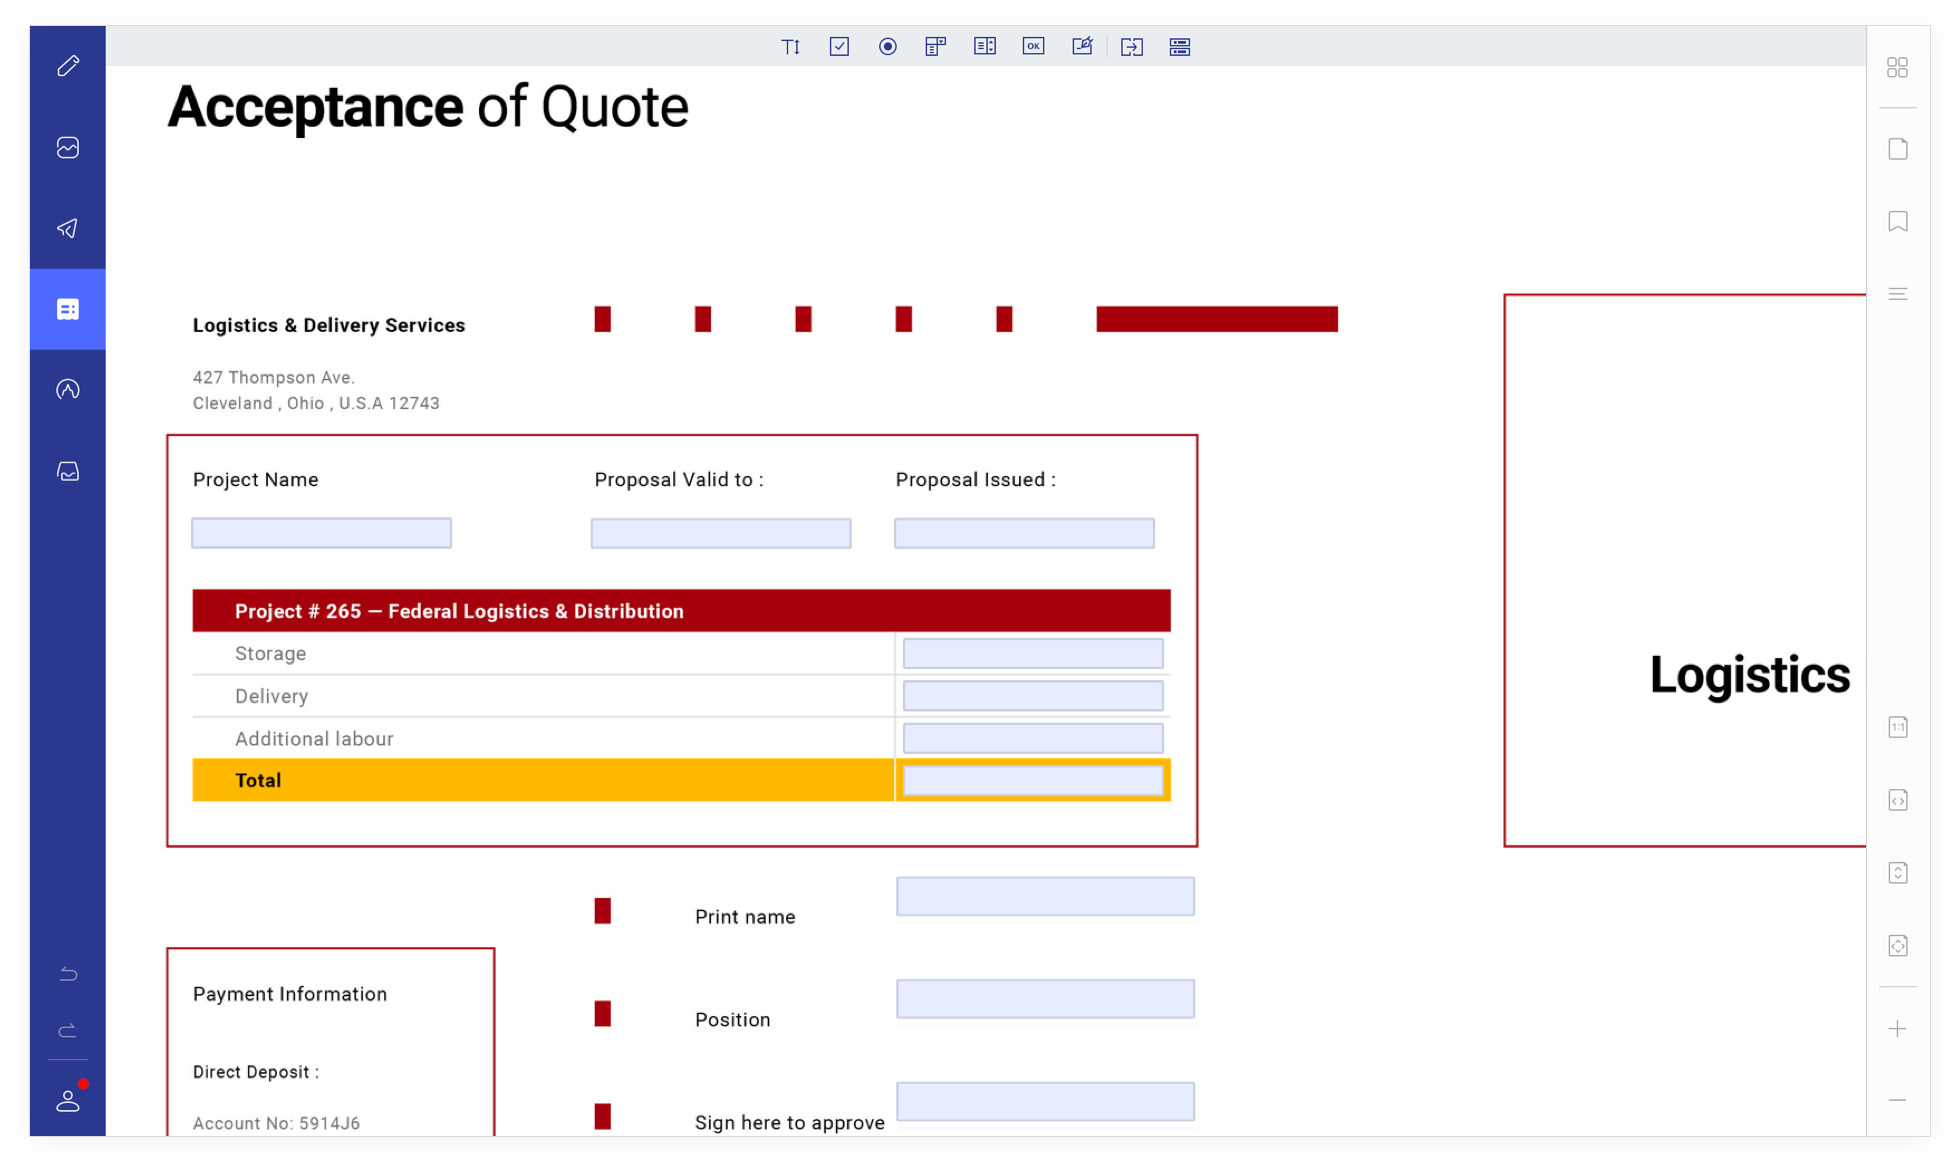The image size is (1960, 1170).
Task: Open the Image tool in left sidebar
Action: [68, 148]
